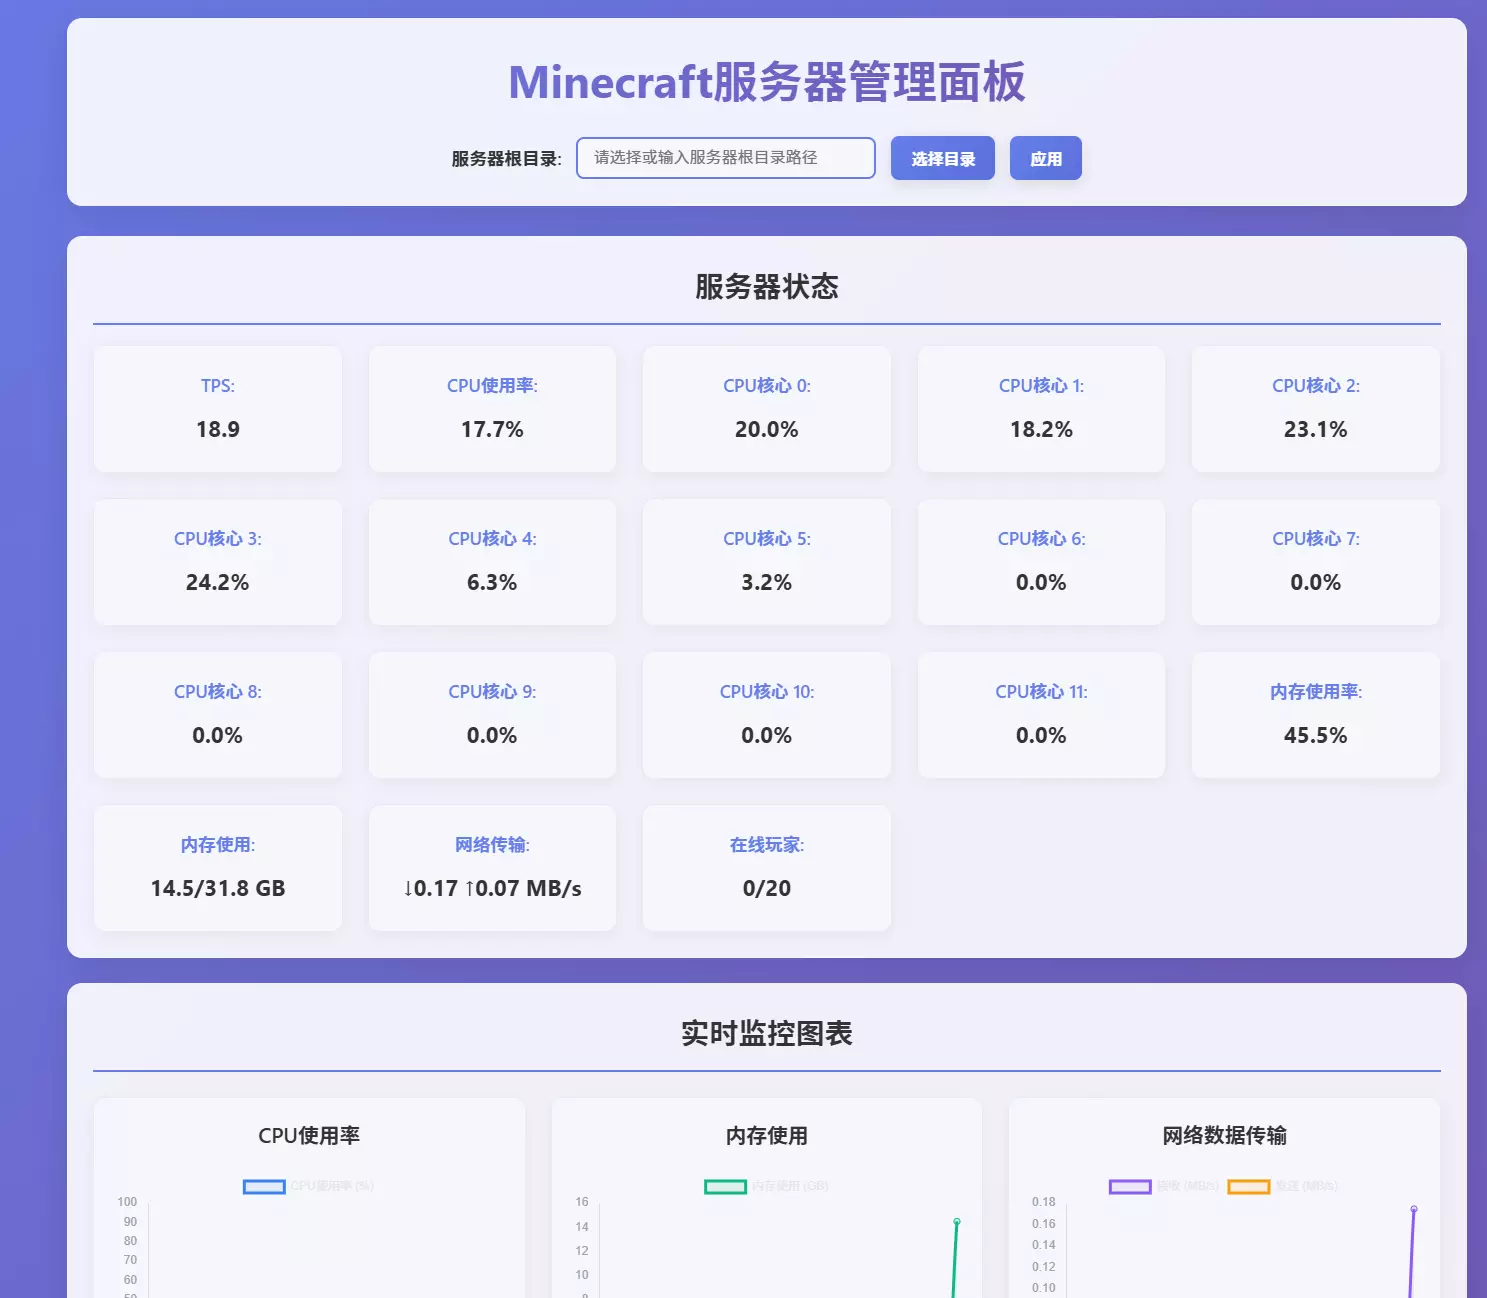Viewport: 1487px width, 1298px height.
Task: Click the 在线玩家 value 0/20
Action: [767, 888]
